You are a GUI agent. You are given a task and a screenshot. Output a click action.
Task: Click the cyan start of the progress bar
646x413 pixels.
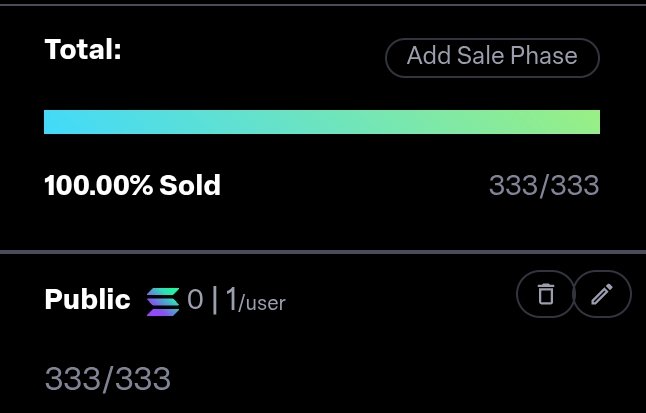point(54,122)
